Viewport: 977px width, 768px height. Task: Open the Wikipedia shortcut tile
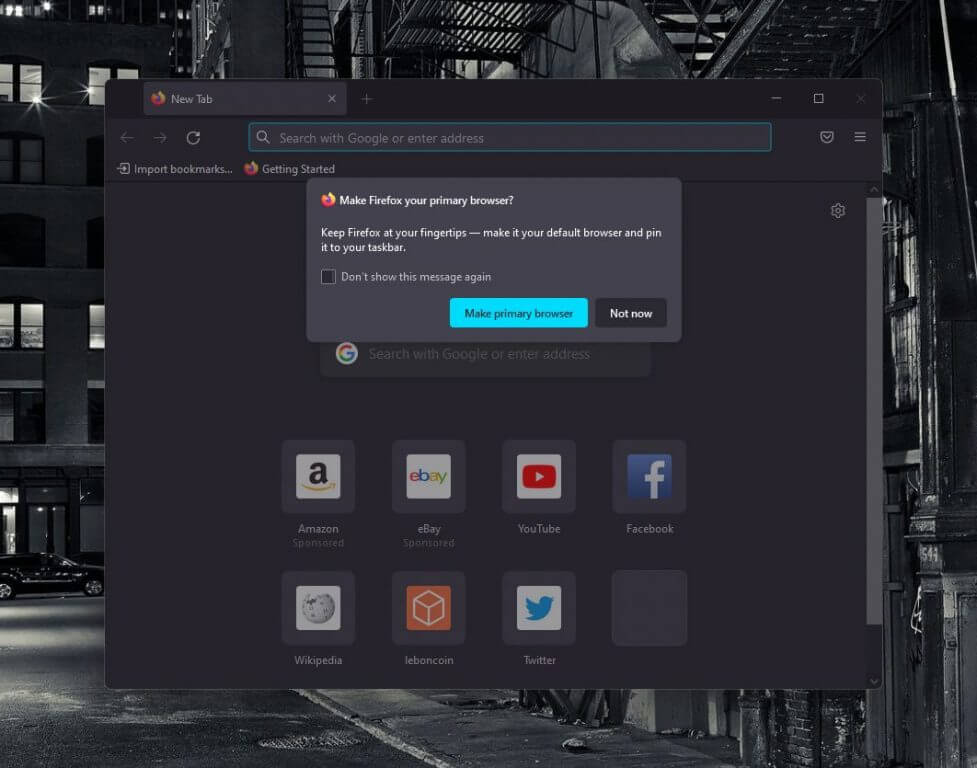click(x=318, y=608)
